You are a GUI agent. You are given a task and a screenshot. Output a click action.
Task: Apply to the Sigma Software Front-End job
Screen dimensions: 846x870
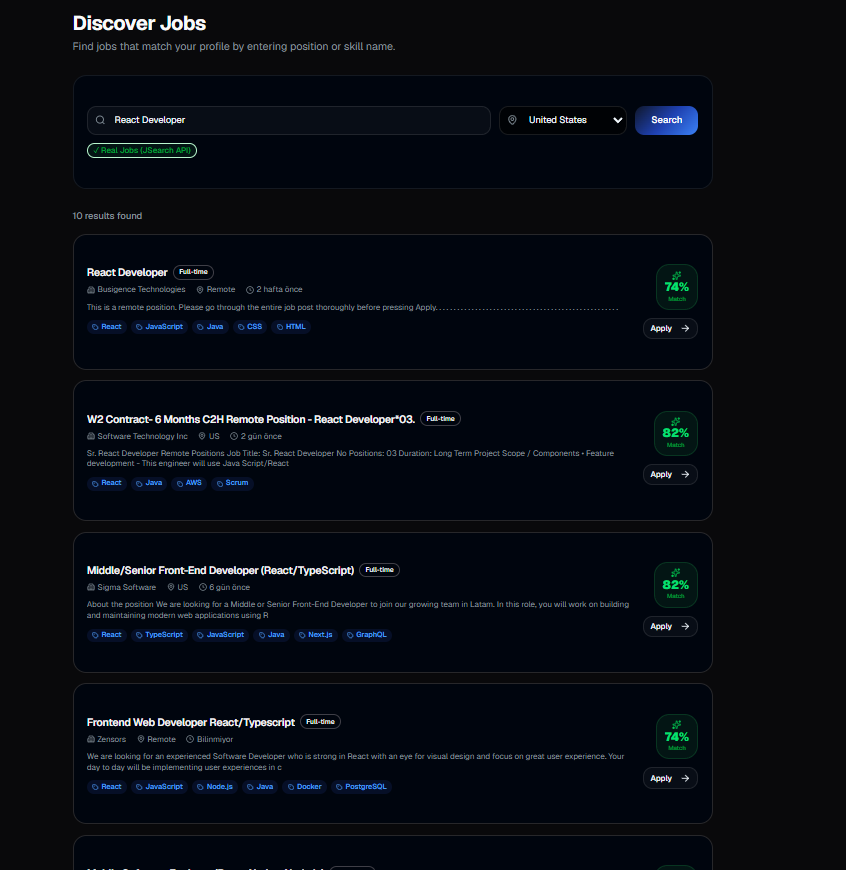click(x=670, y=626)
